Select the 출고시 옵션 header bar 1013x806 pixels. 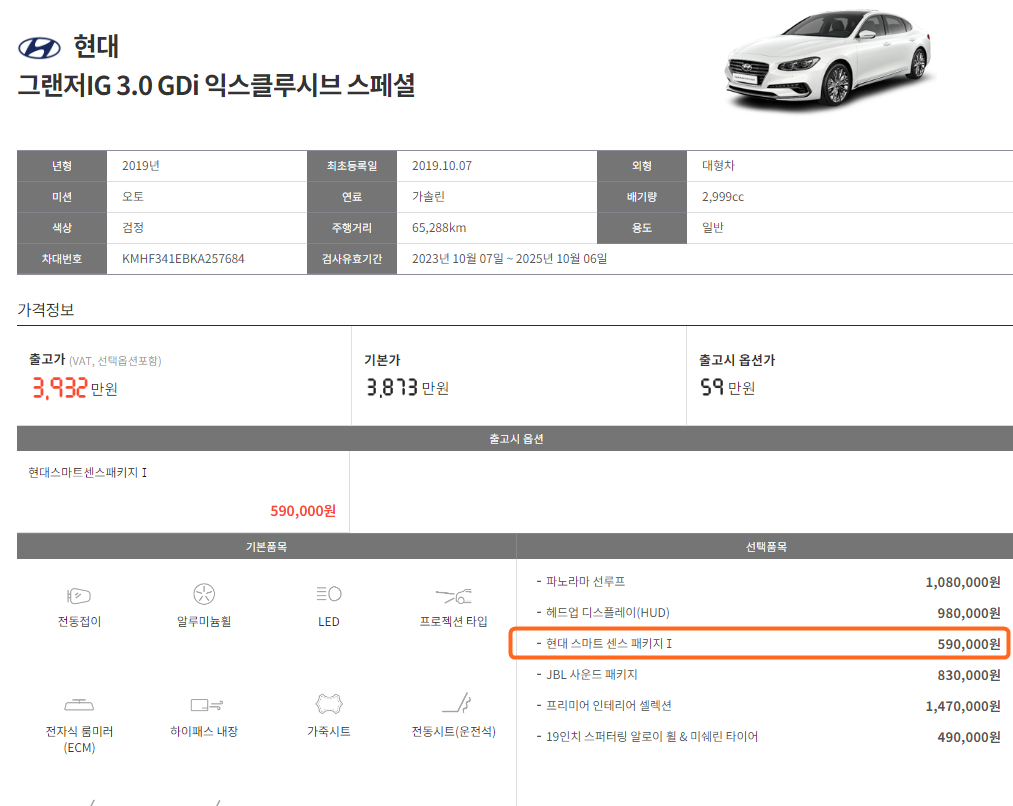click(515, 439)
